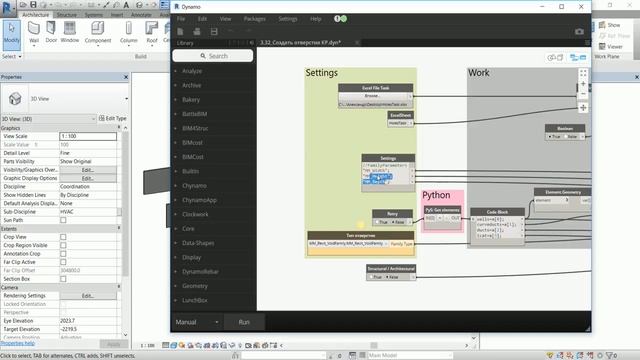The width and height of the screenshot is (640, 360).
Task: Click the Properties panel vertical scrollbar
Action: coord(126,204)
